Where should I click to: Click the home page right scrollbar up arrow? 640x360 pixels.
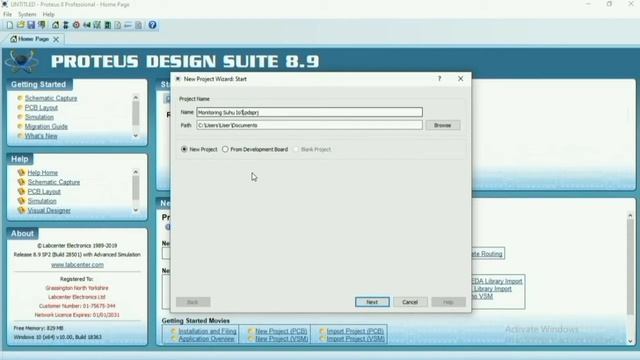coord(630,215)
